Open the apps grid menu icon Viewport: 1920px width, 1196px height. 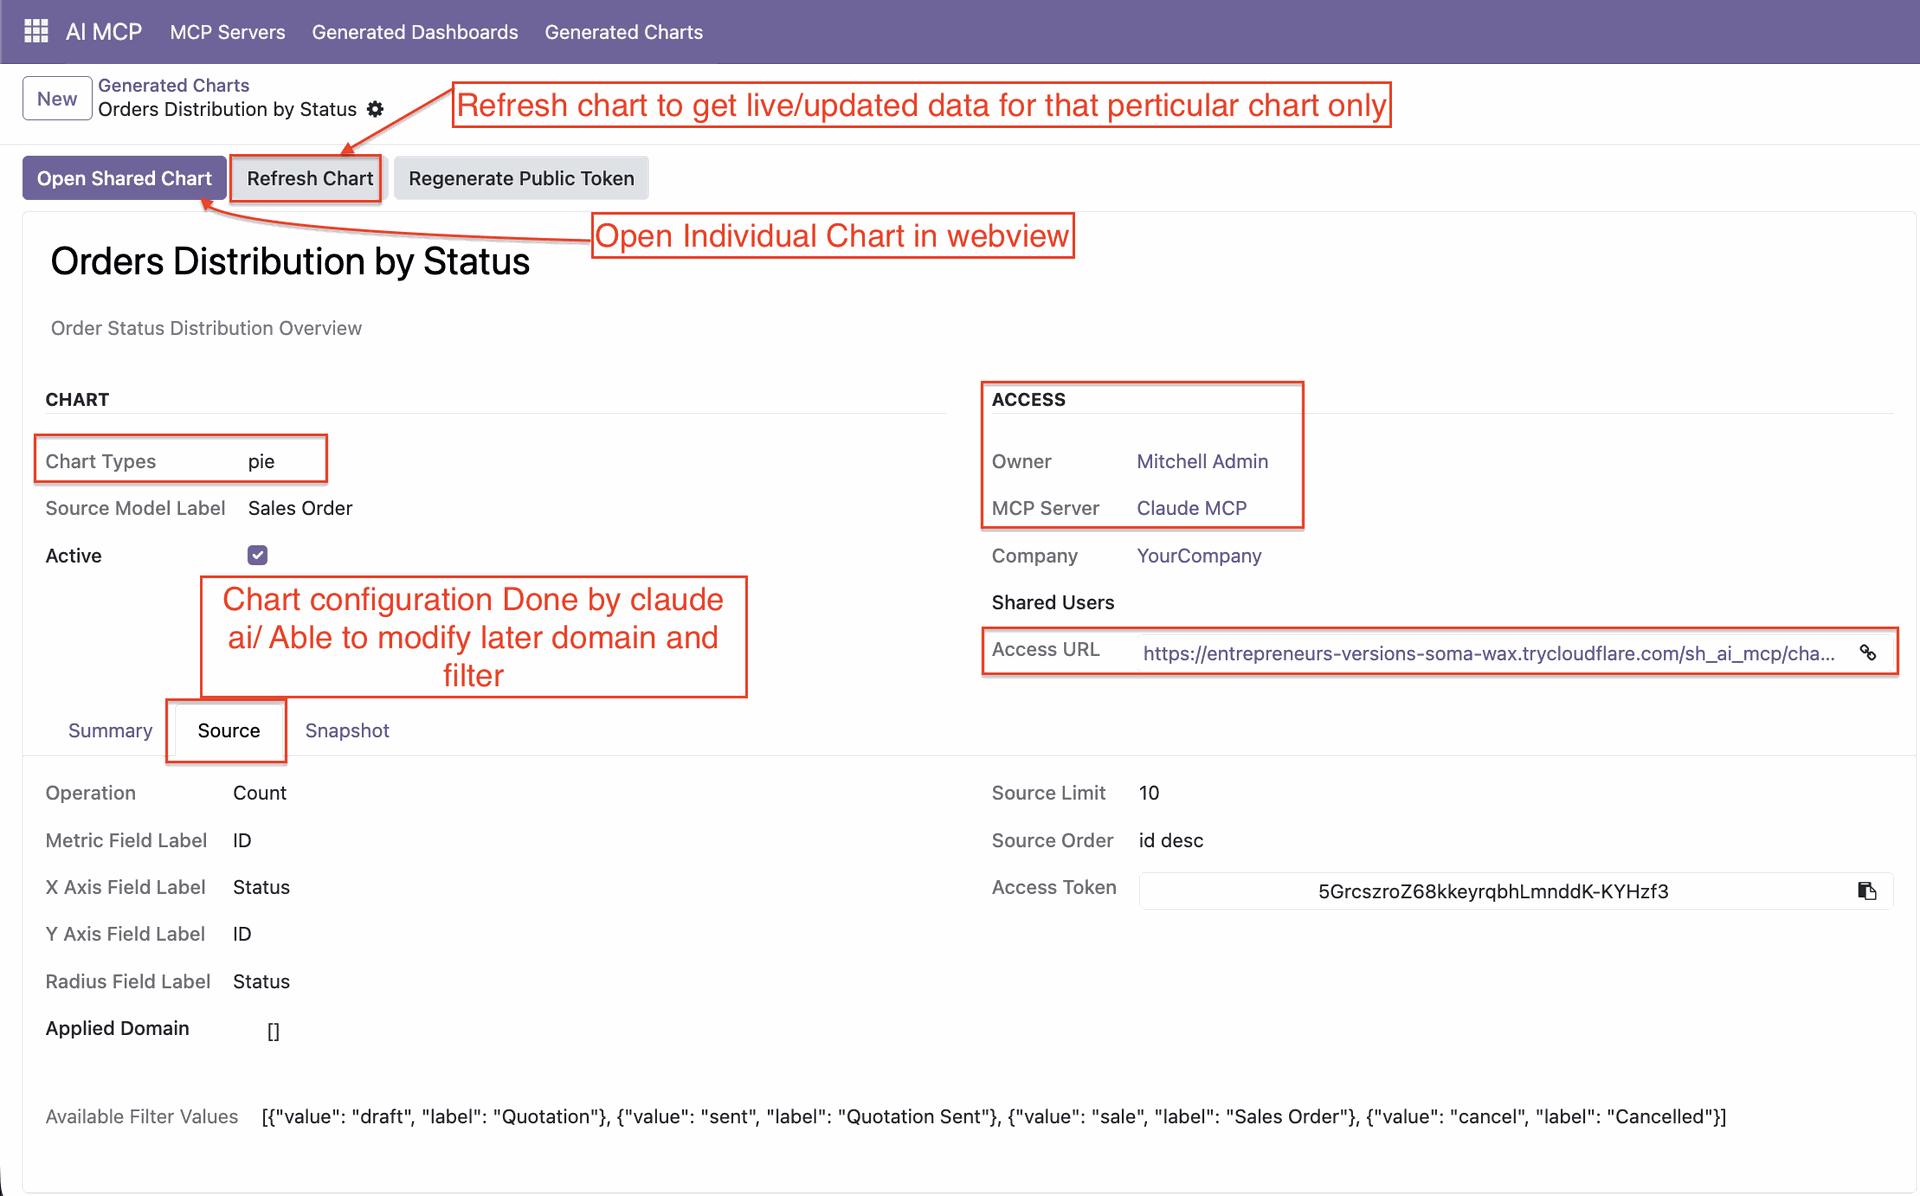click(x=36, y=31)
